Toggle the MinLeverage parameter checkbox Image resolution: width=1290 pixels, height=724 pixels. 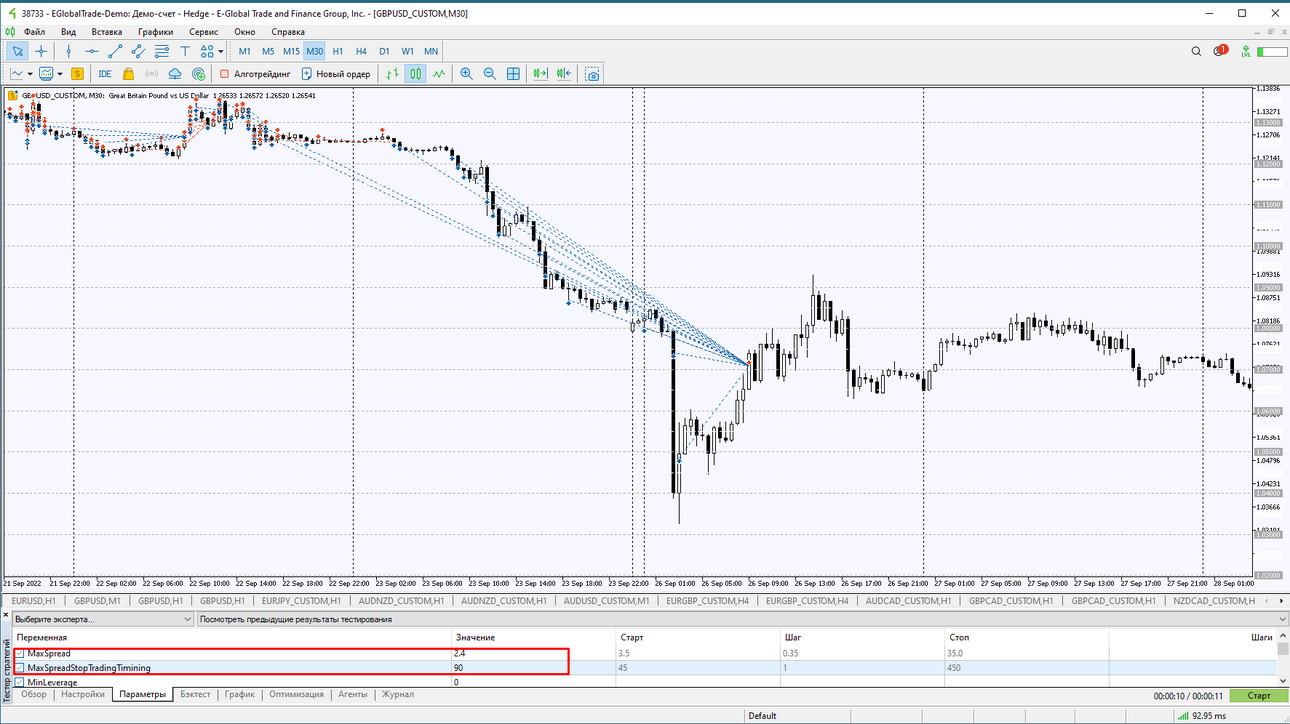20,682
